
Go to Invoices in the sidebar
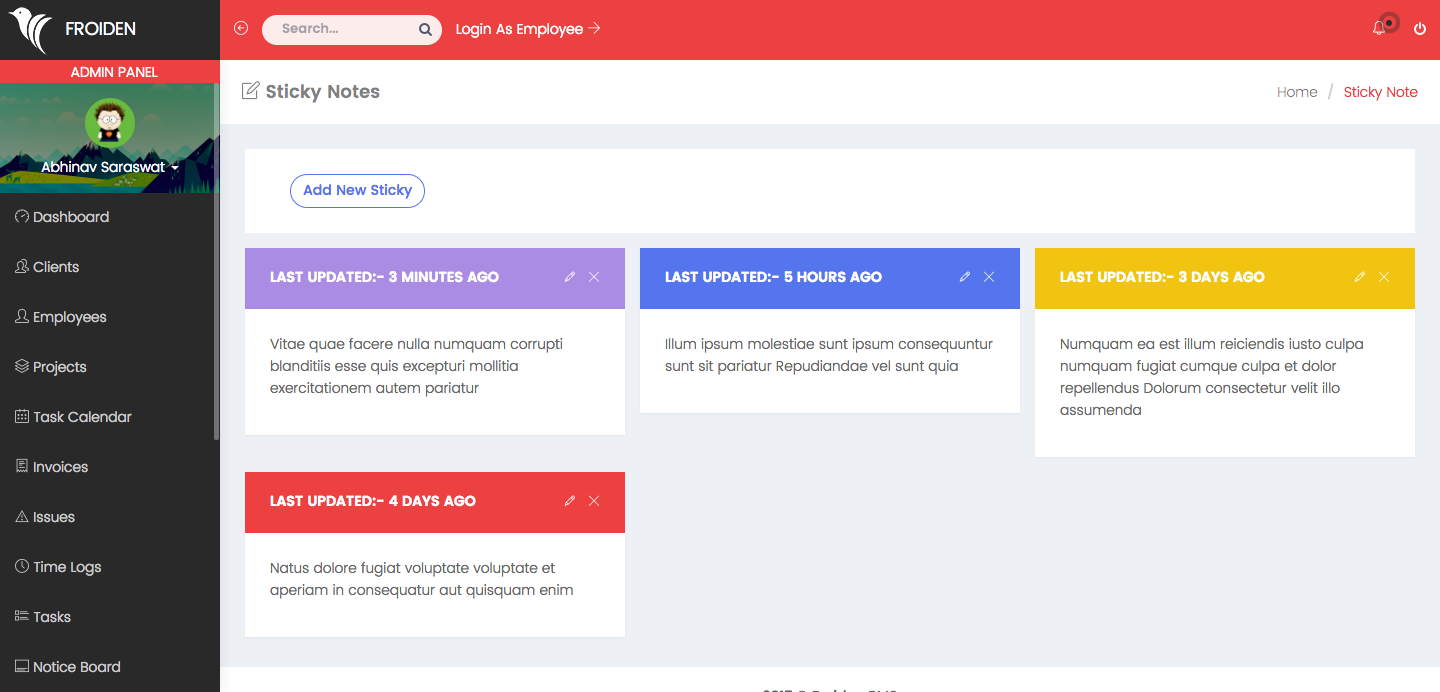pyautogui.click(x=60, y=467)
